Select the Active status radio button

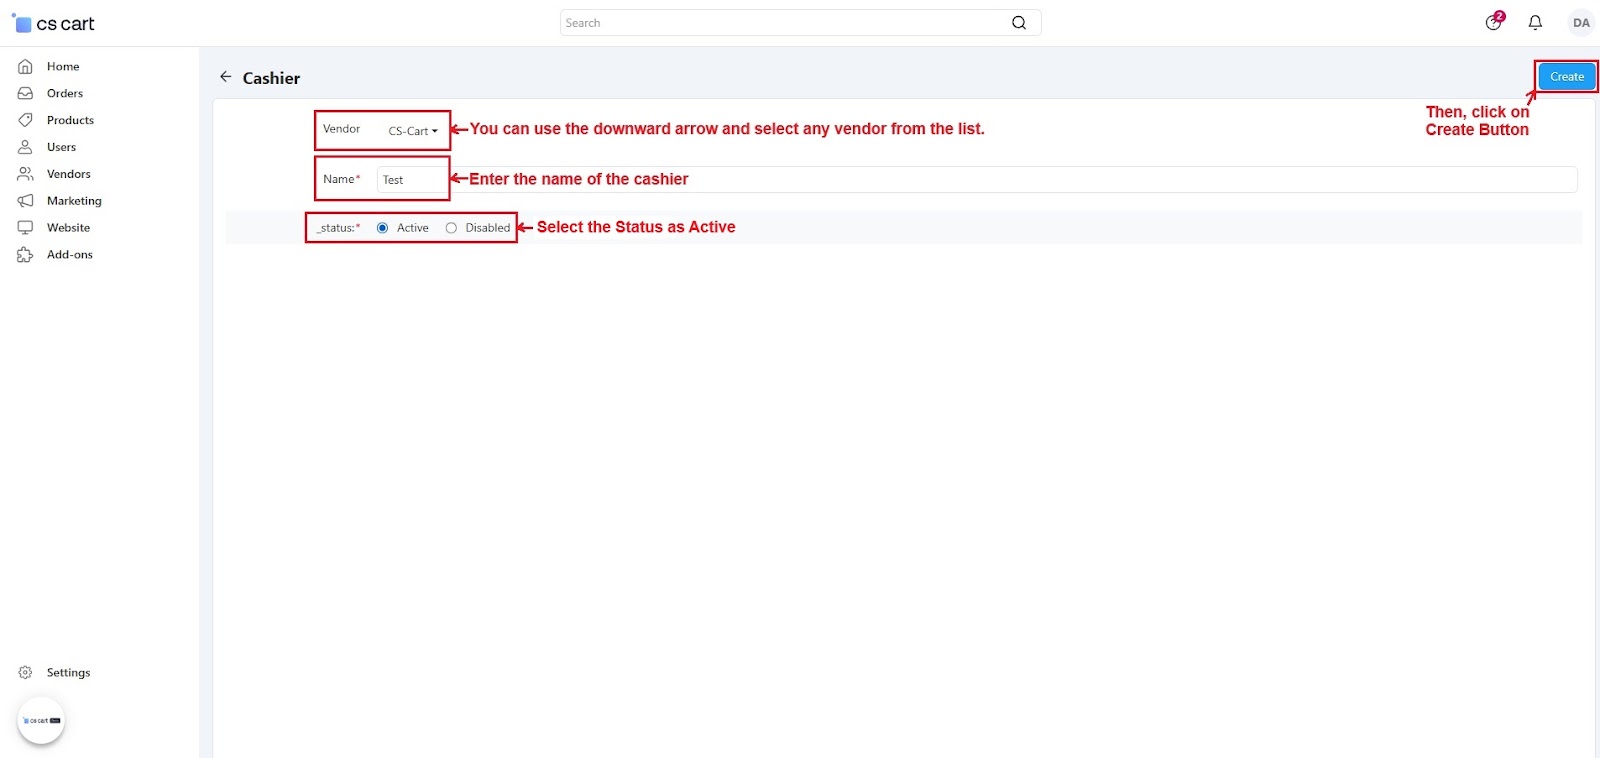point(382,228)
